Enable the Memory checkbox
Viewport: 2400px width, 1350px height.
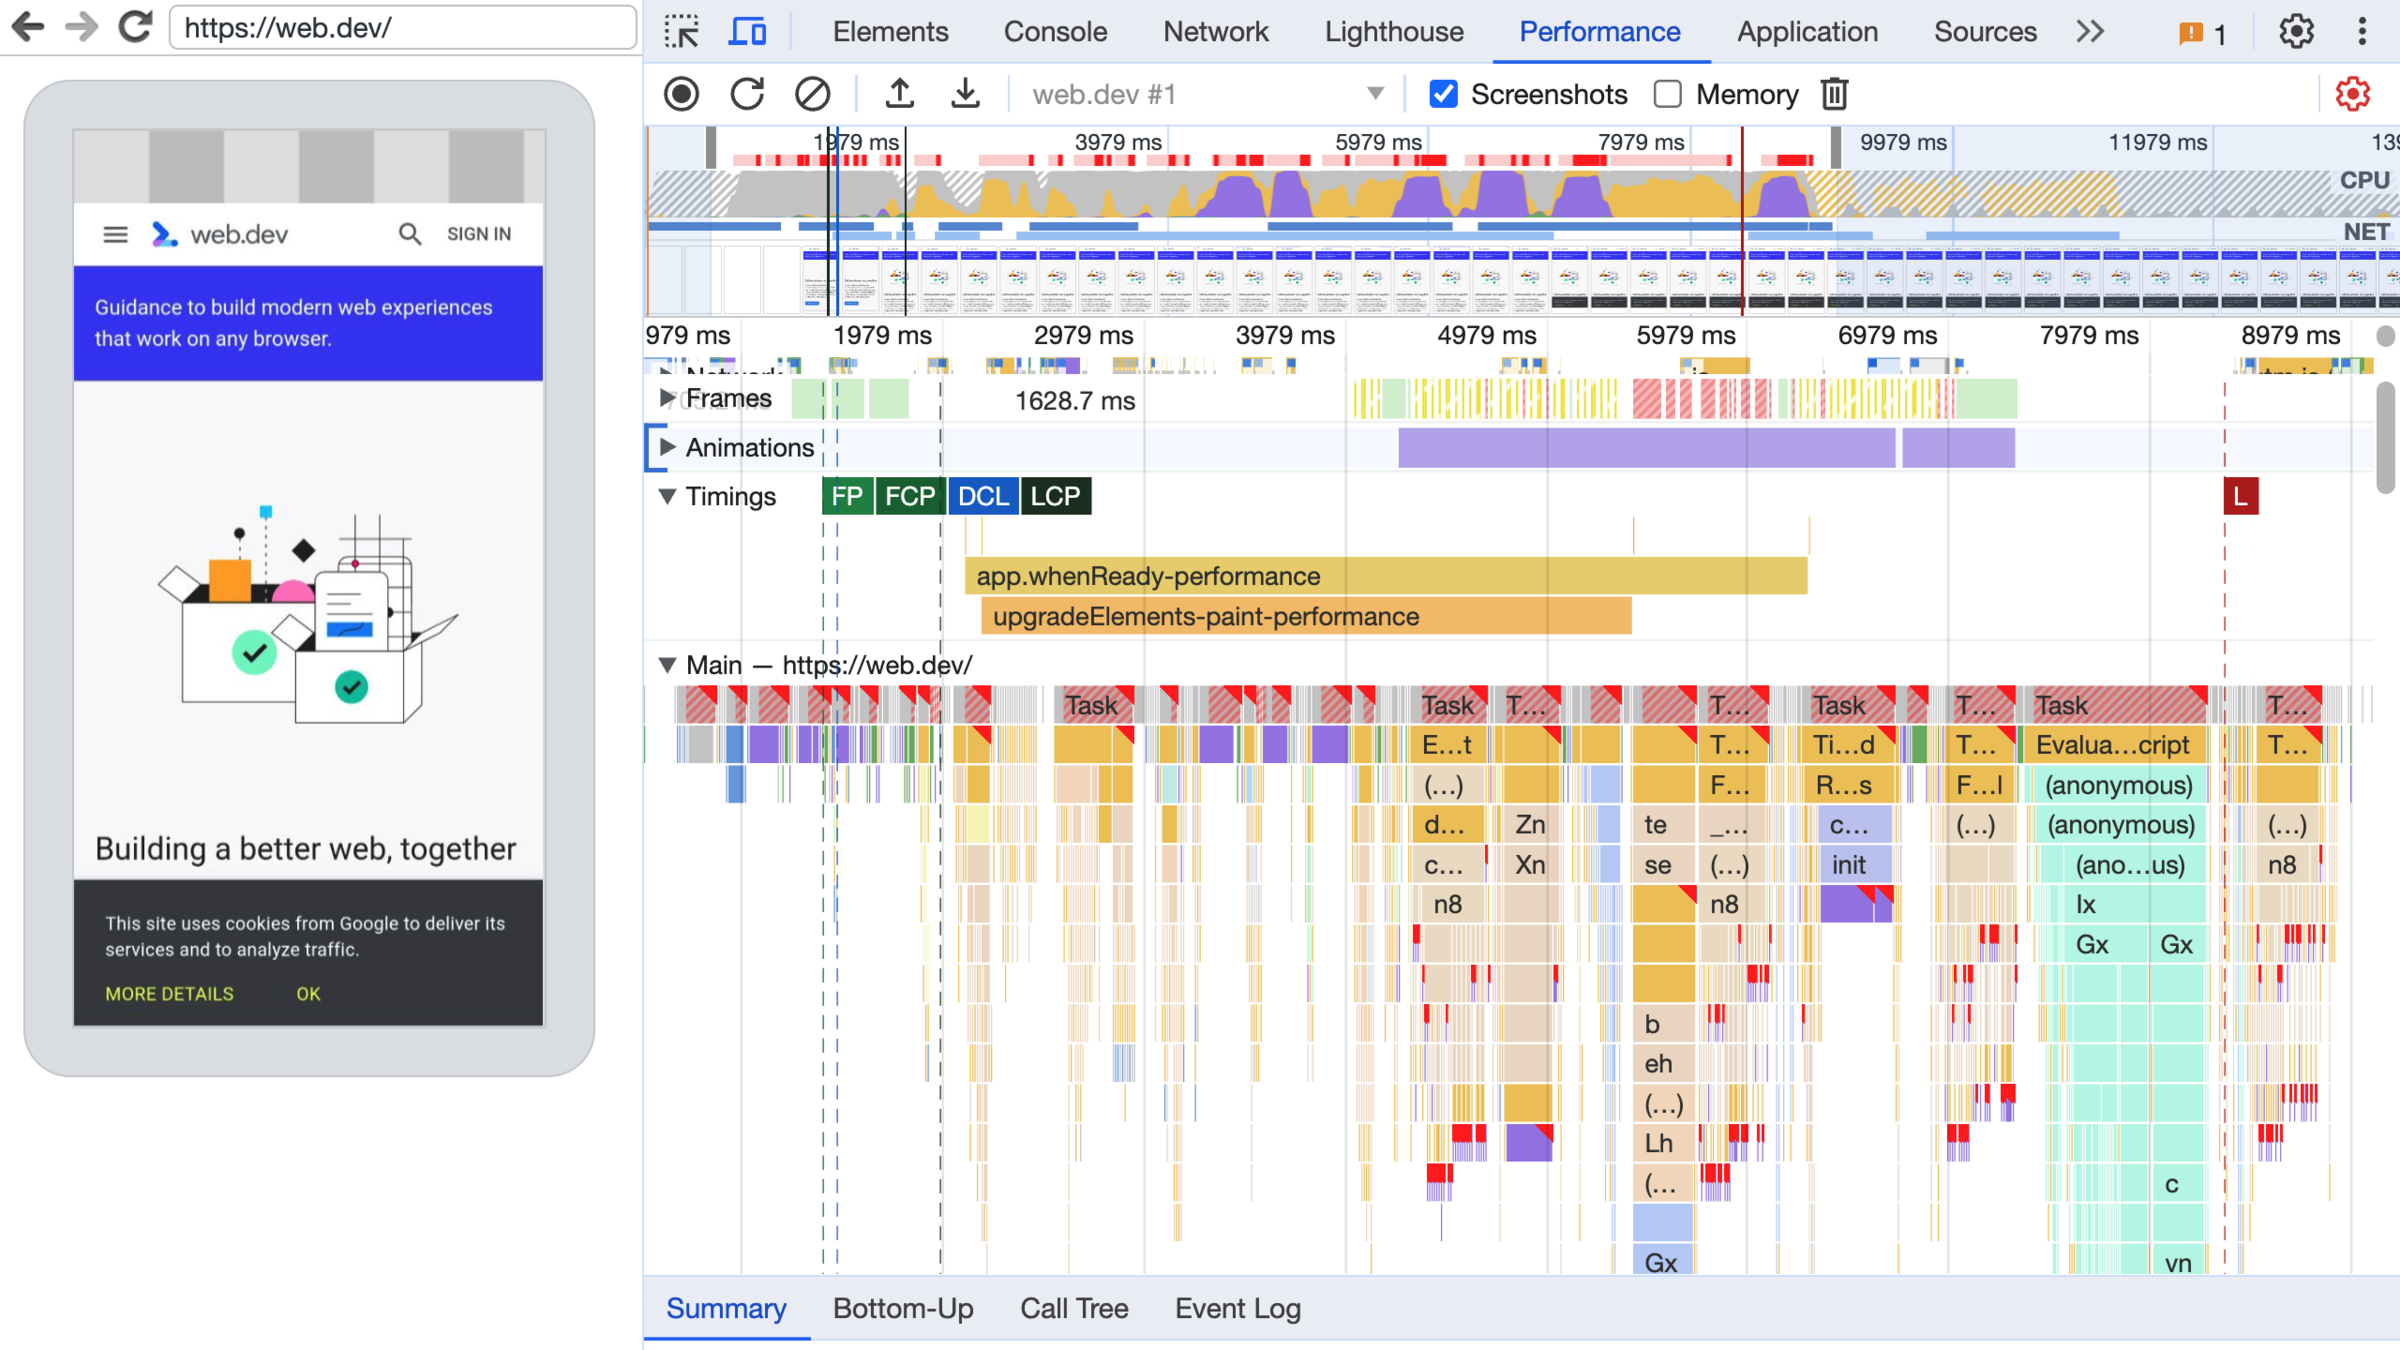(x=1667, y=94)
